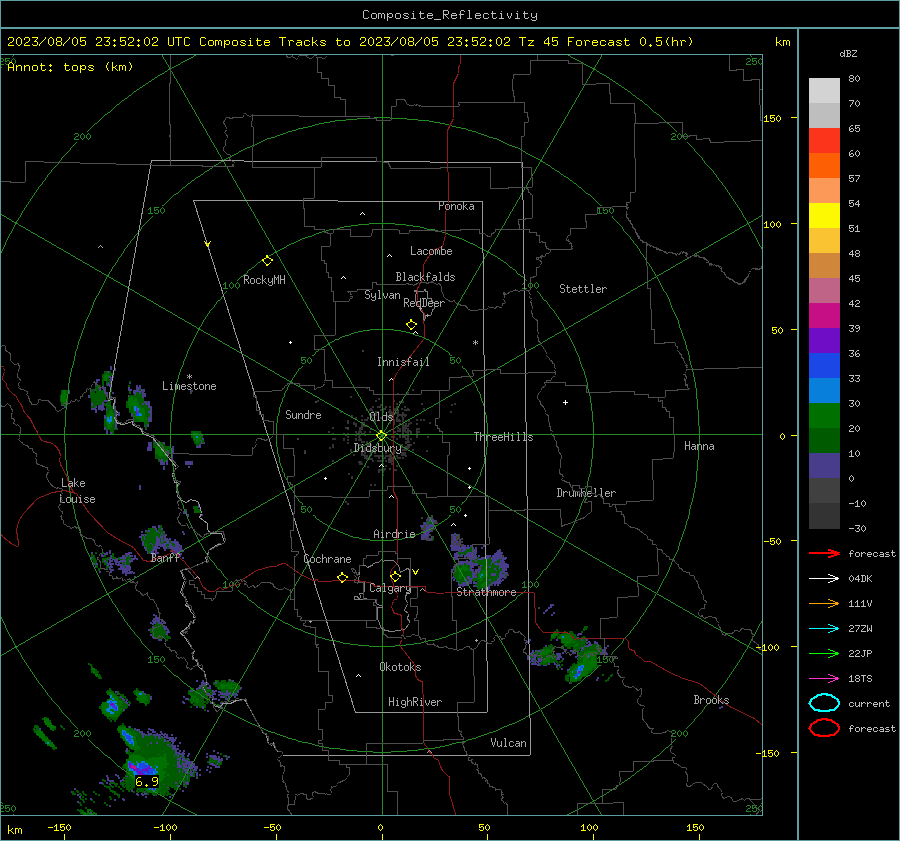The image size is (900, 841).
Task: Select the ThreeHills town label
Action: [503, 437]
